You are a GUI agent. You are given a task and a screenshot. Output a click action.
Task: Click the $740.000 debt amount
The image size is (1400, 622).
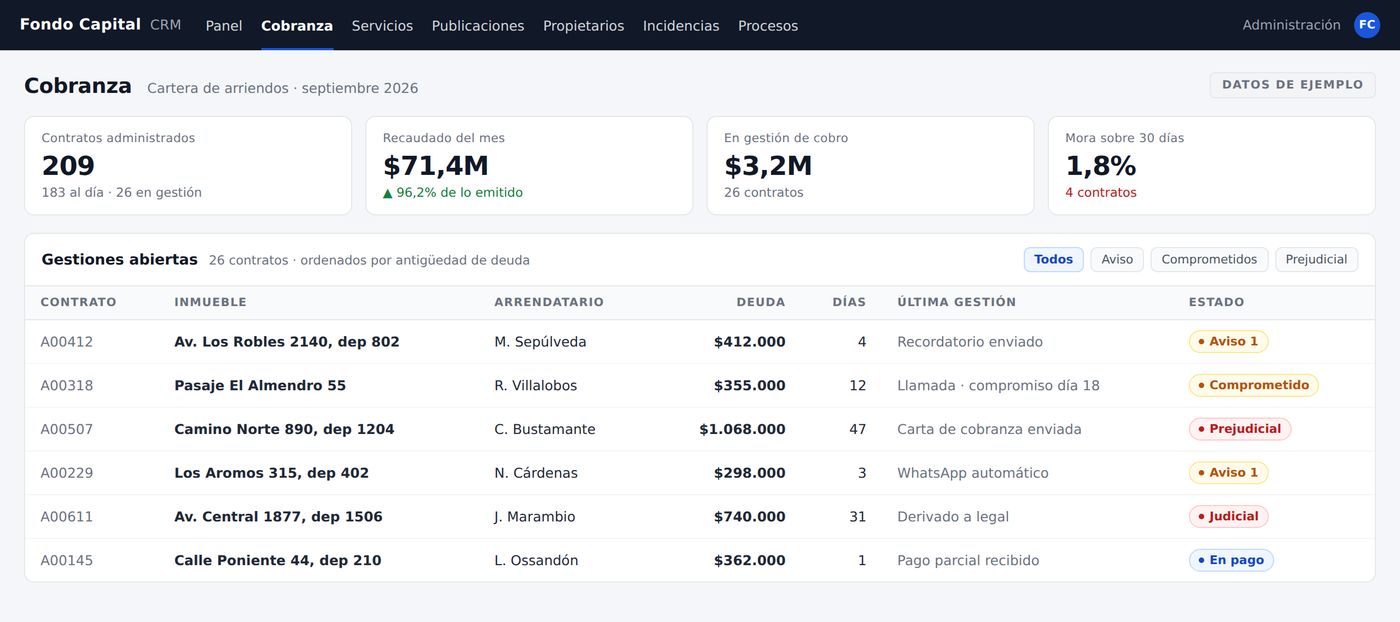pos(750,517)
